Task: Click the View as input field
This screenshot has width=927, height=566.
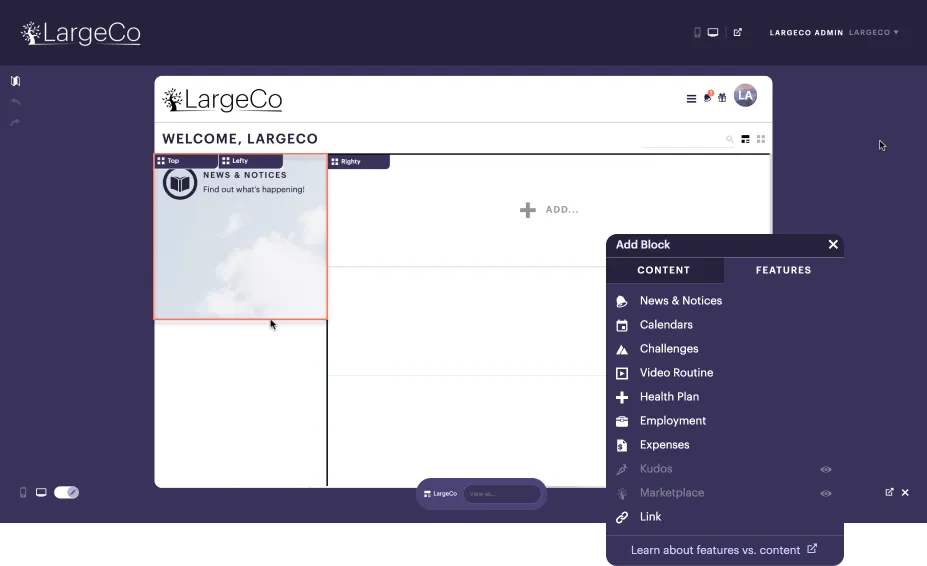Action: [x=502, y=494]
